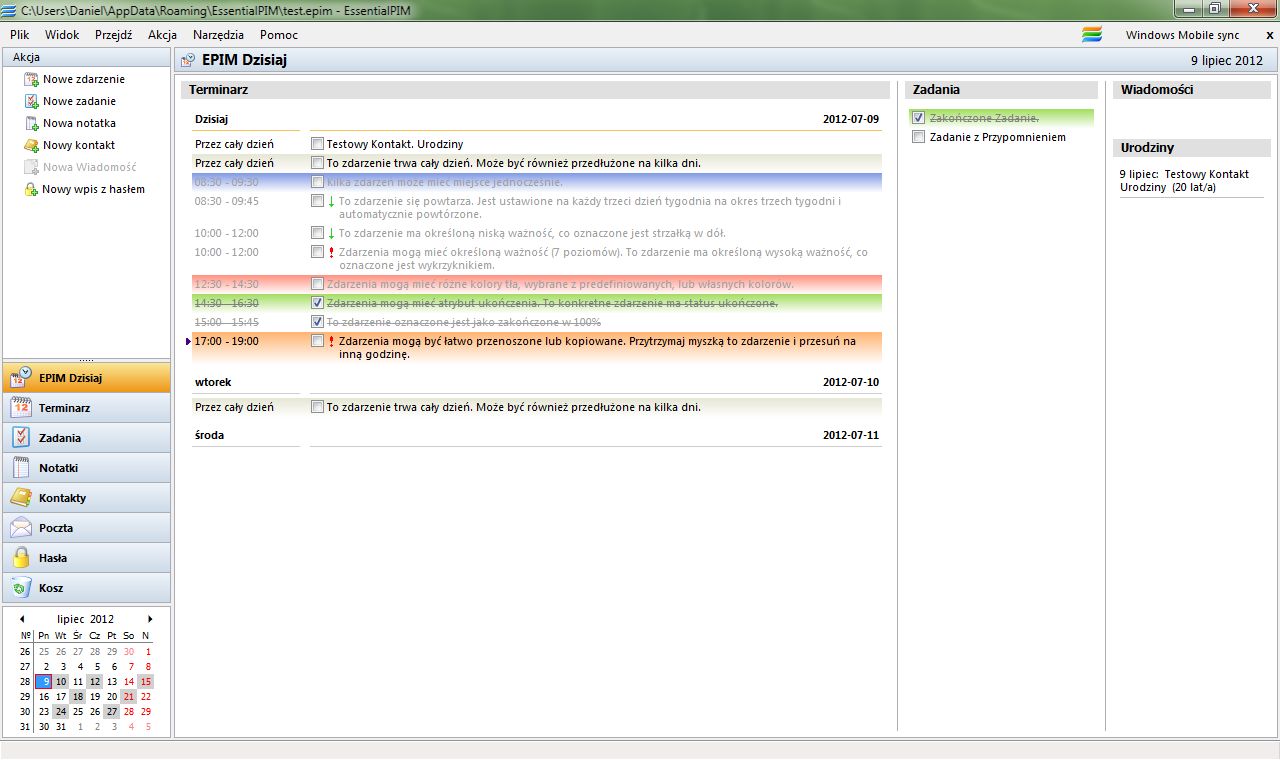This screenshot has width=1280, height=760.
Task: Click green arrow on 08:30 - 09:45 event
Action: [x=331, y=202]
